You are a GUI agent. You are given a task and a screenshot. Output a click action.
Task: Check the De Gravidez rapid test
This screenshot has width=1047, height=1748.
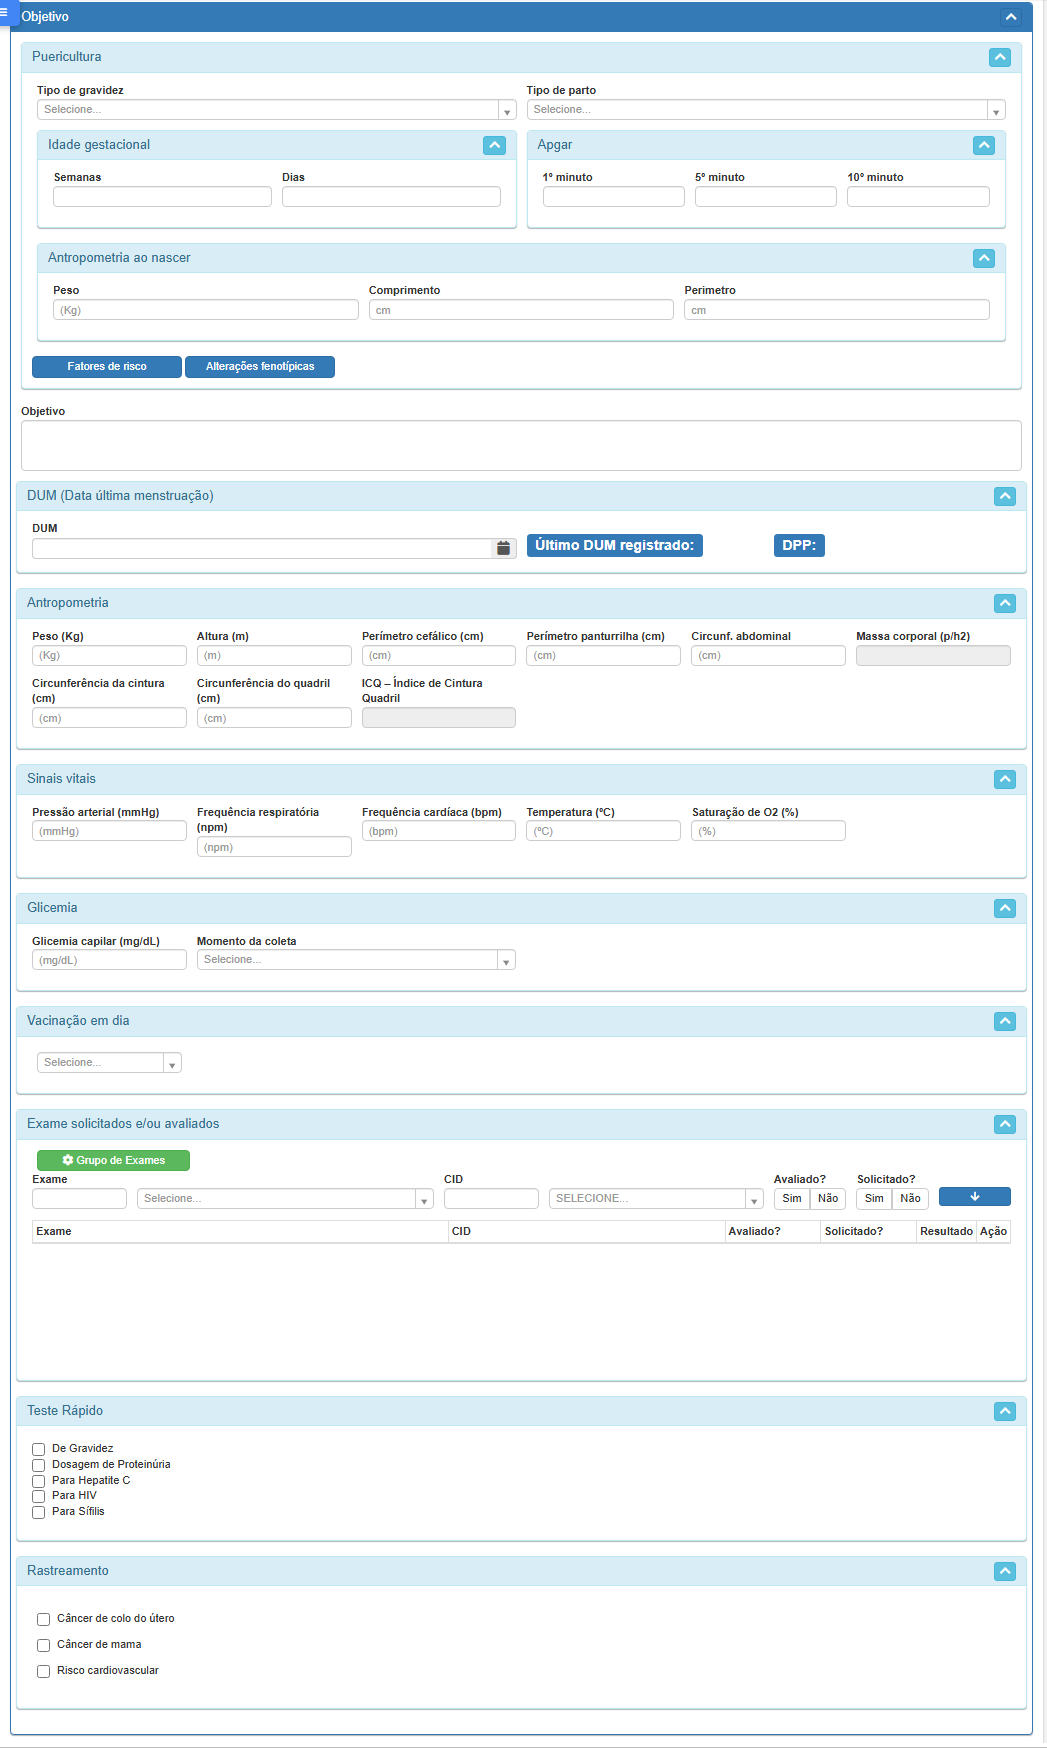tap(39, 1449)
